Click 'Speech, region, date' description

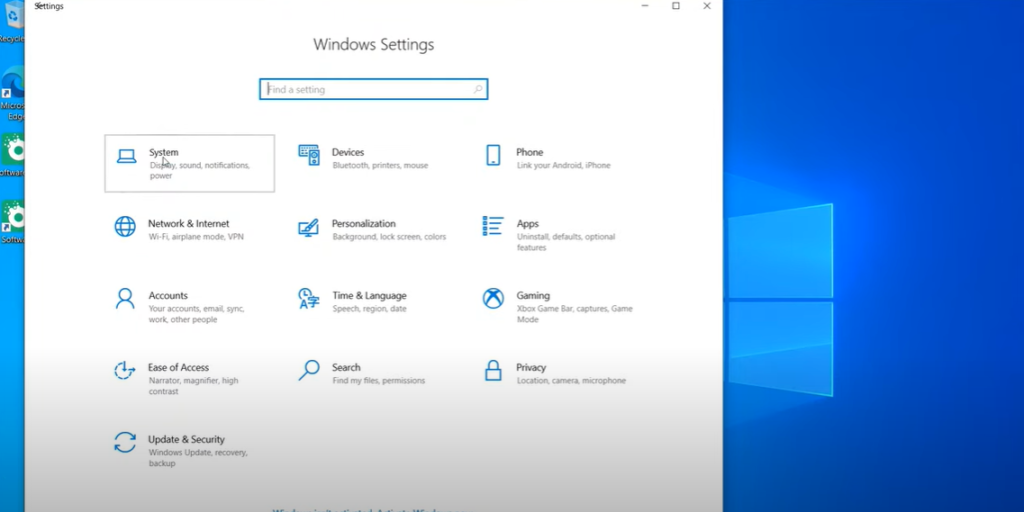pyautogui.click(x=369, y=308)
